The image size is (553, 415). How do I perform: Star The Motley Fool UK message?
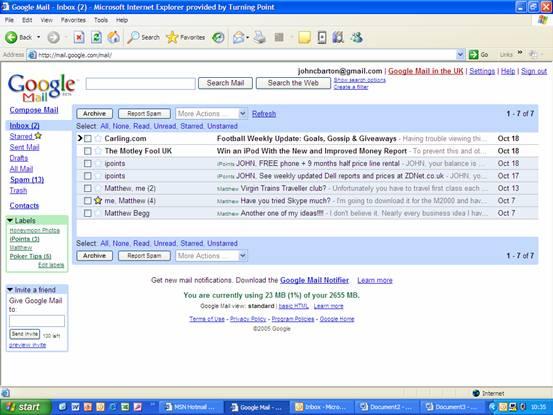click(x=98, y=151)
